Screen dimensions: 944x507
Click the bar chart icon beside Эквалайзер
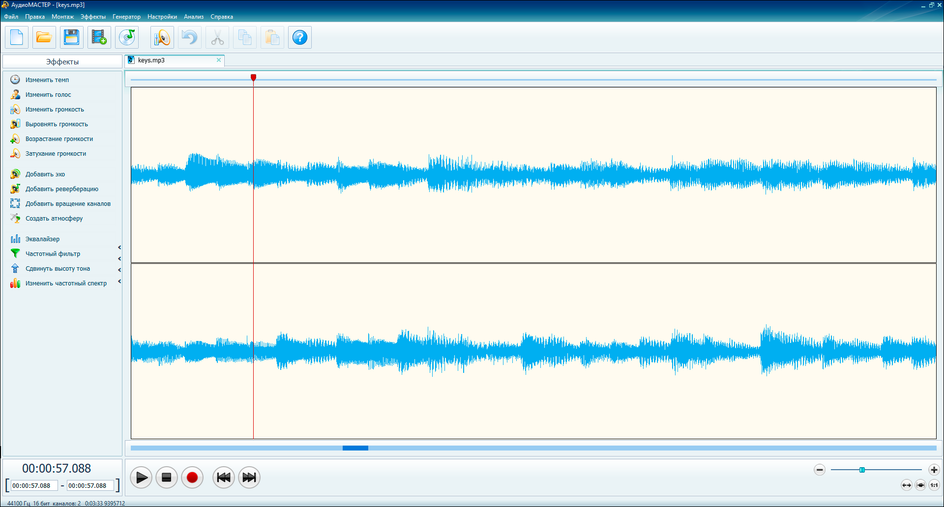[x=15, y=239]
